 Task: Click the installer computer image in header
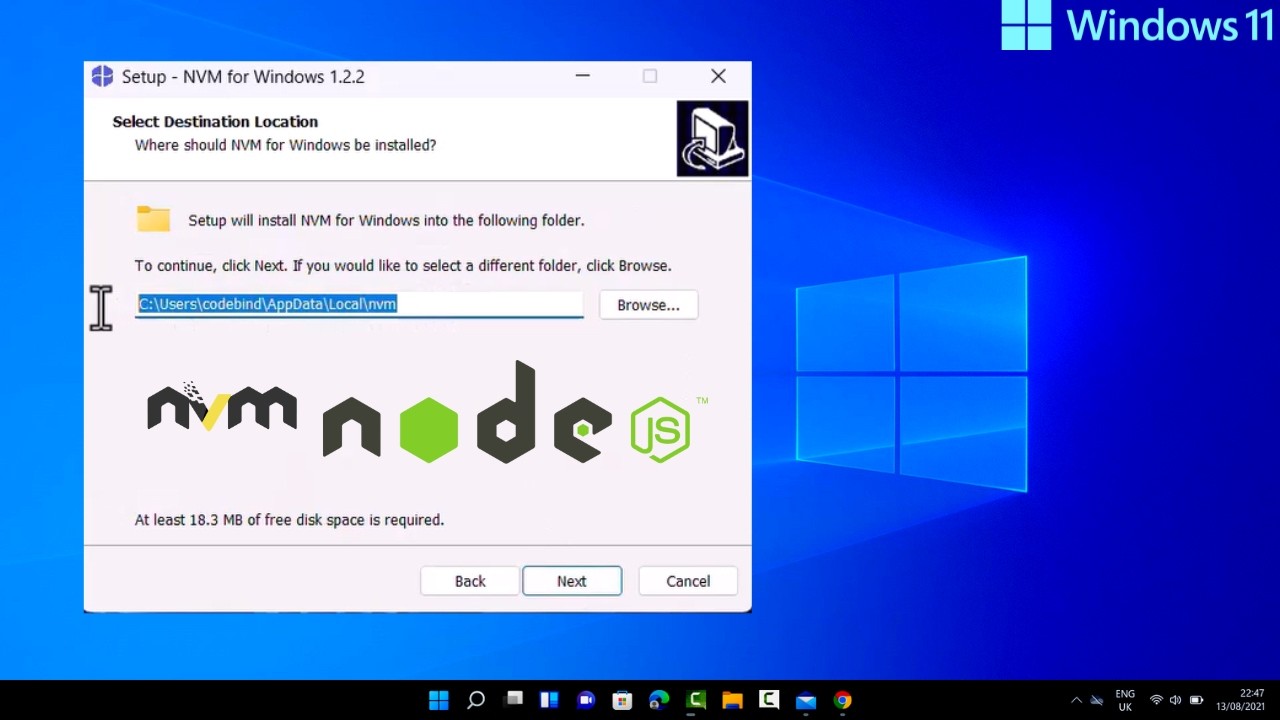(712, 138)
